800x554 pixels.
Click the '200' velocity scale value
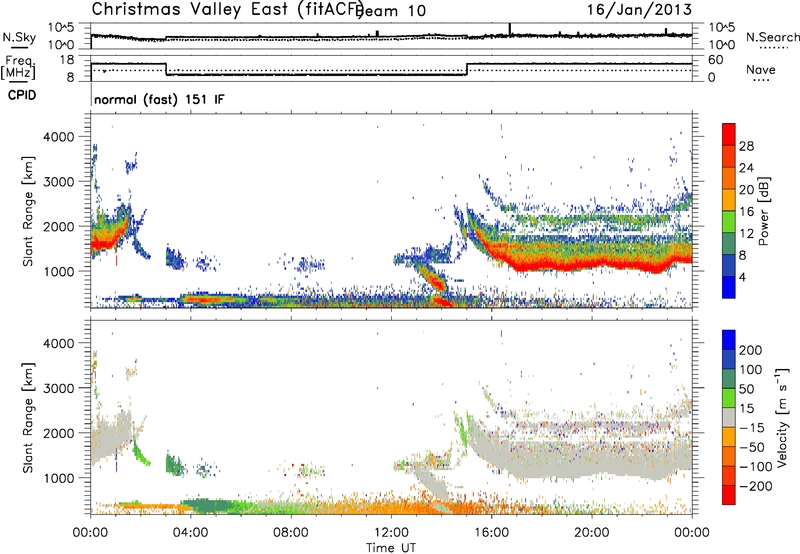click(751, 350)
